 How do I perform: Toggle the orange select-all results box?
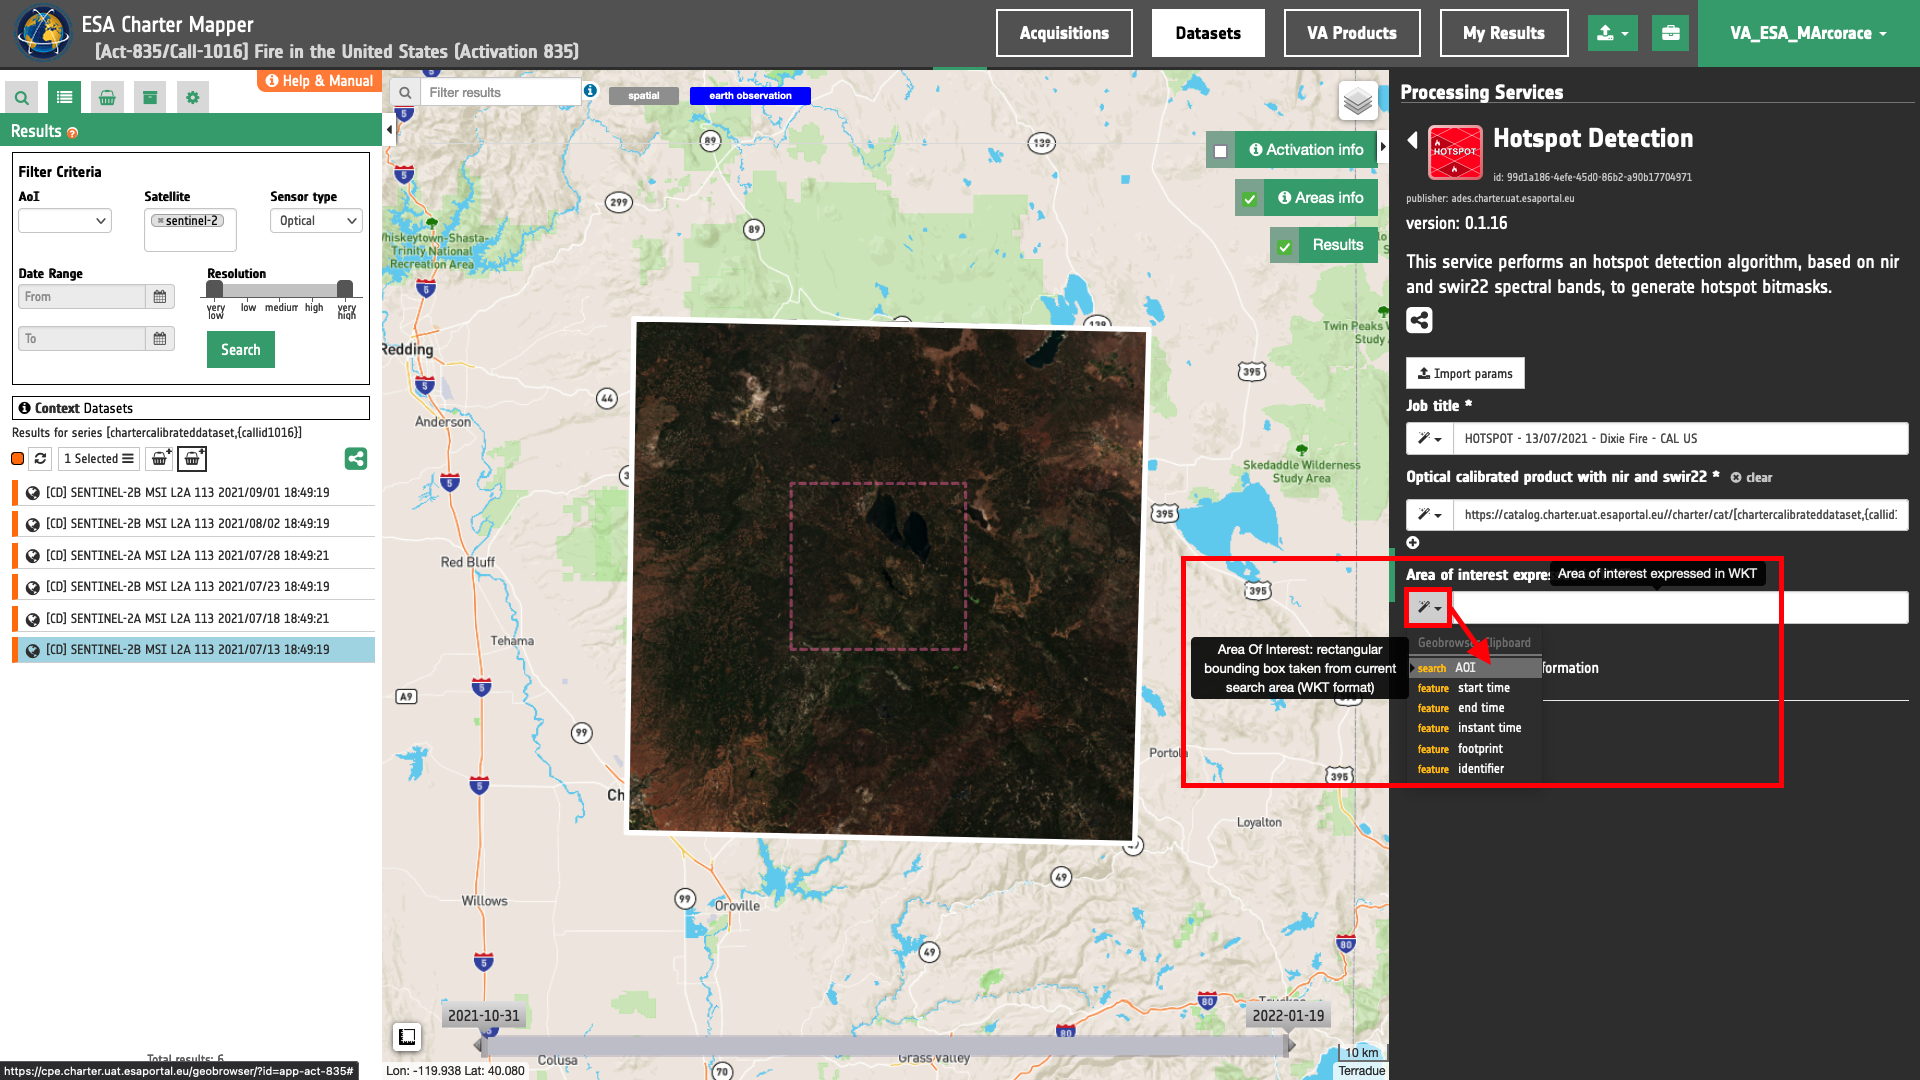pos(18,459)
